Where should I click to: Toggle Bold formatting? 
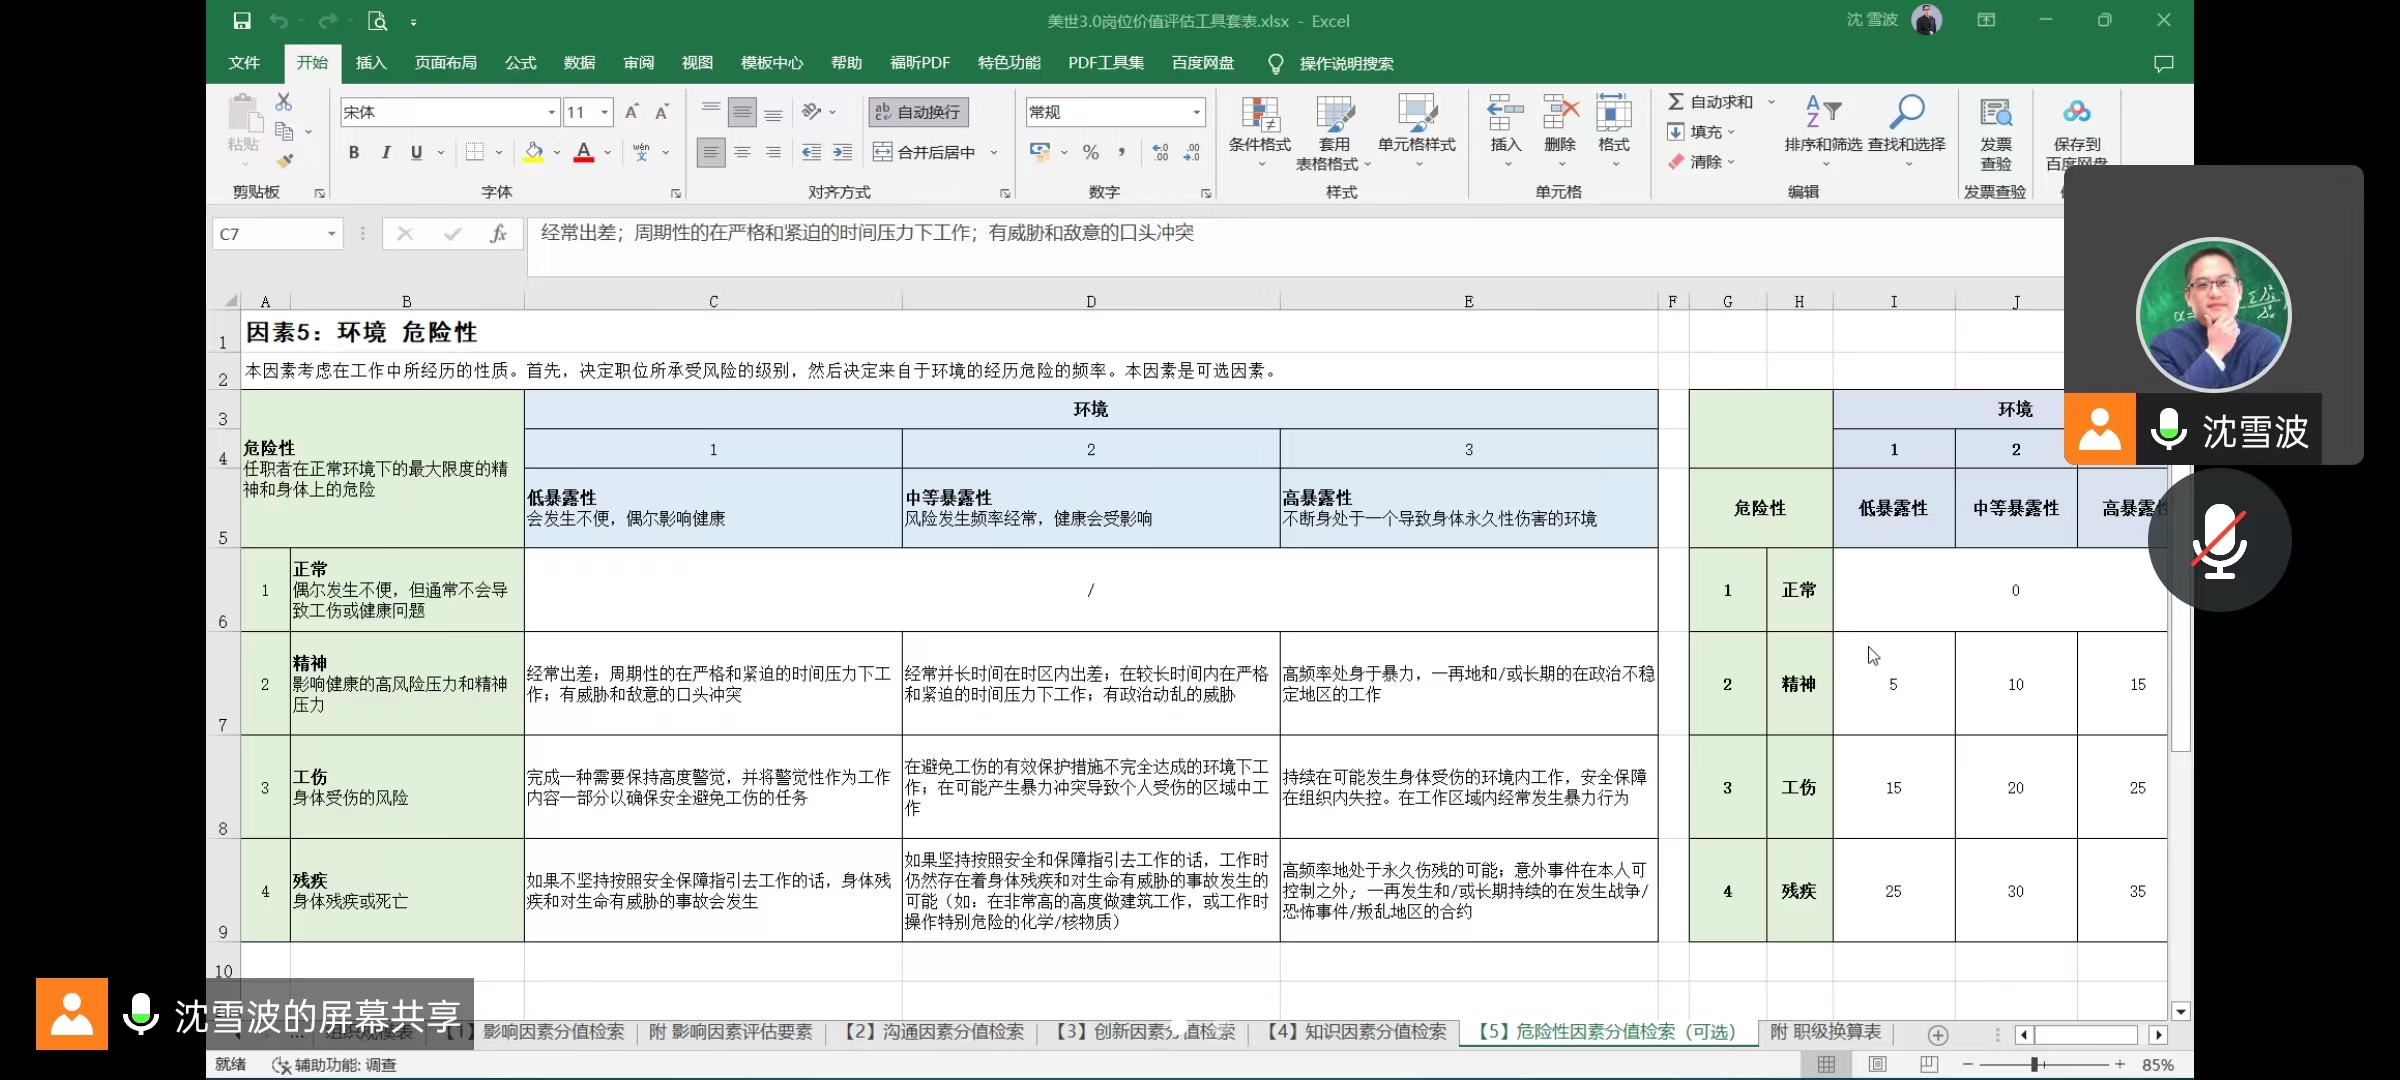pos(353,152)
